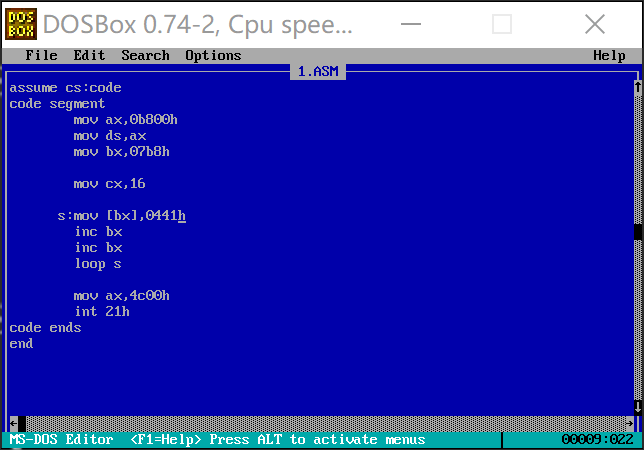Viewport: 644px width, 450px height.
Task: Click the horizontal scrollbar track
Action: pos(320,423)
